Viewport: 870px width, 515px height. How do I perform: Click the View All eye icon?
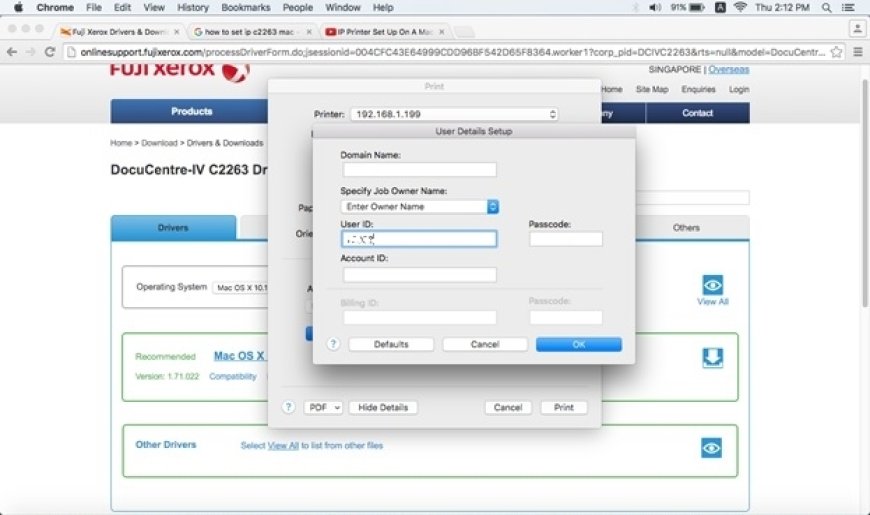713,285
